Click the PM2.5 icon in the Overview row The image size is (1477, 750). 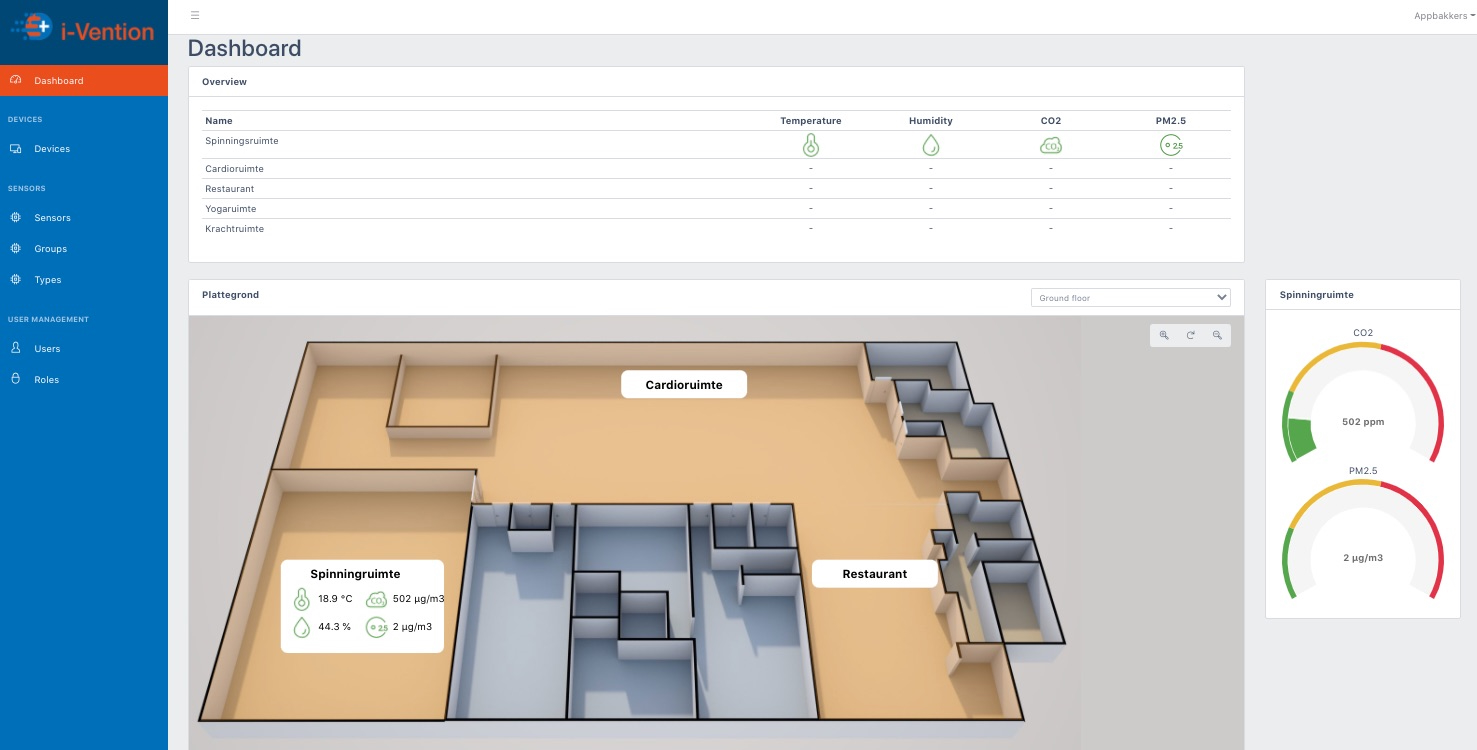click(x=1170, y=144)
